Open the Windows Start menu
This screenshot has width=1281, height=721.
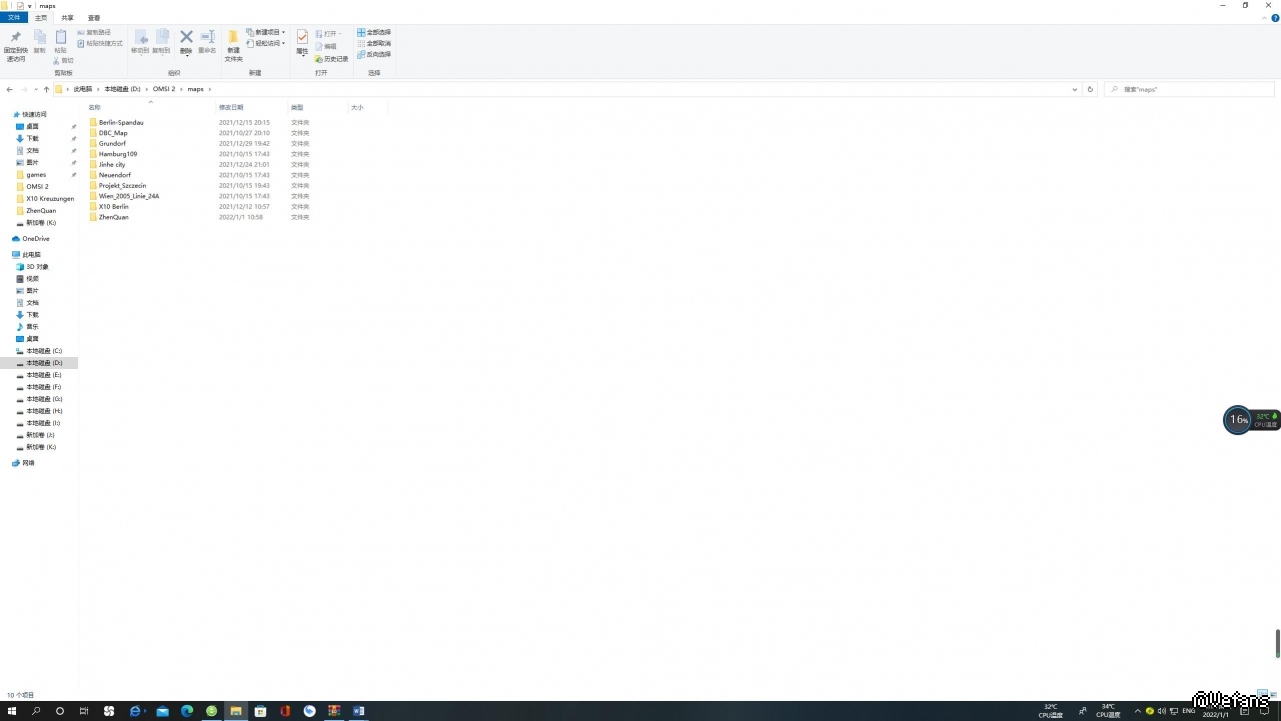coord(12,711)
